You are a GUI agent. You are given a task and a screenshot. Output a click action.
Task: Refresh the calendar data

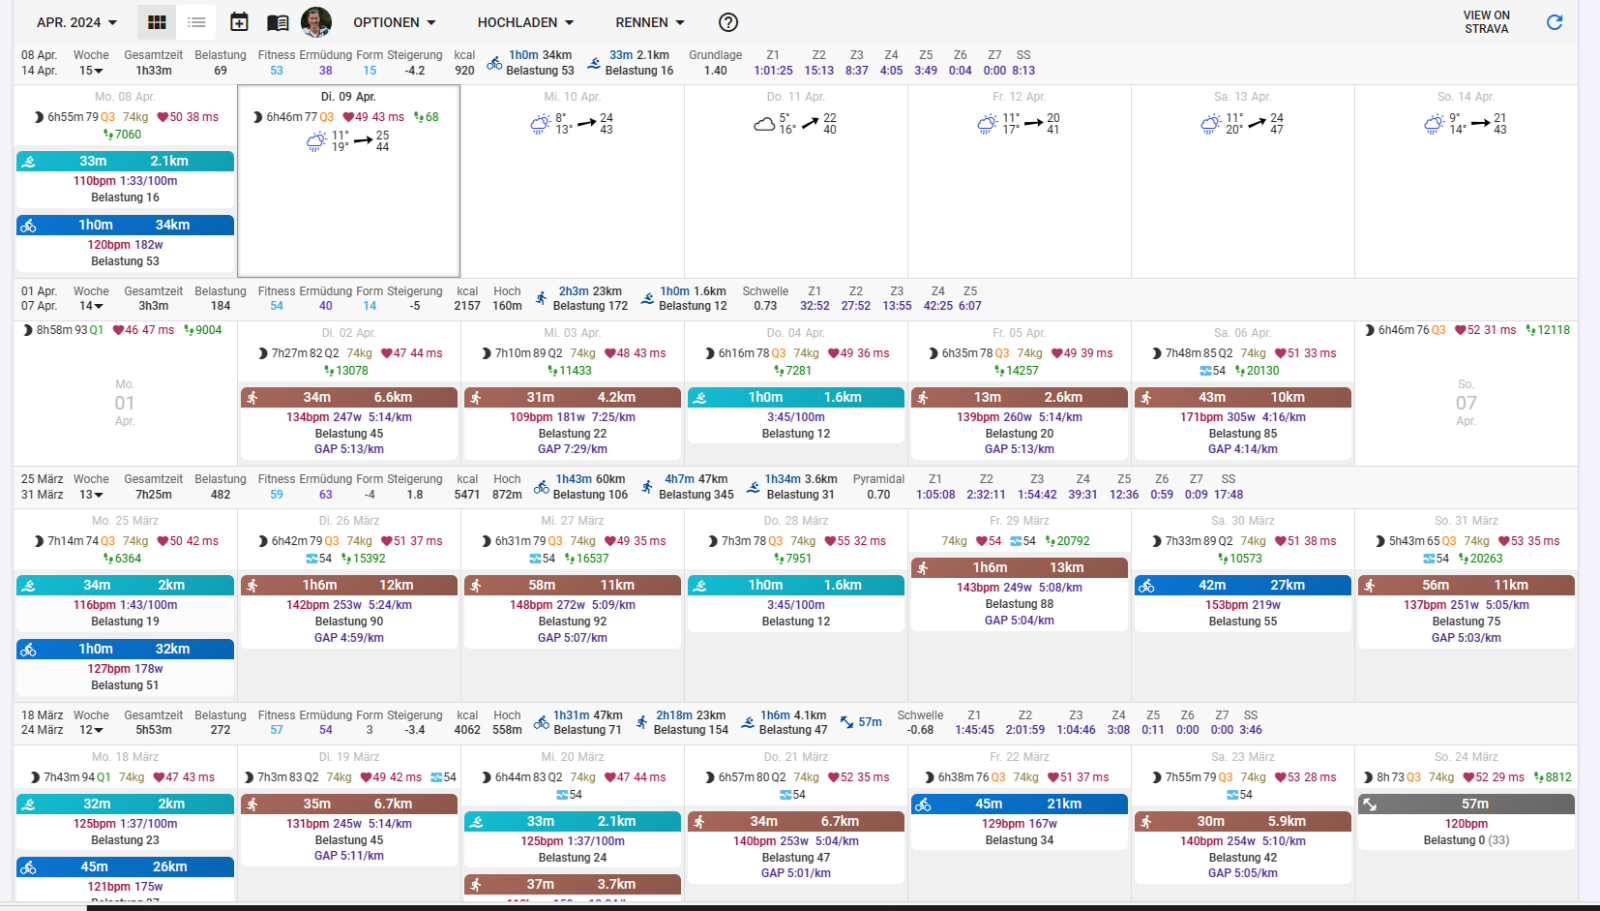tap(1554, 22)
